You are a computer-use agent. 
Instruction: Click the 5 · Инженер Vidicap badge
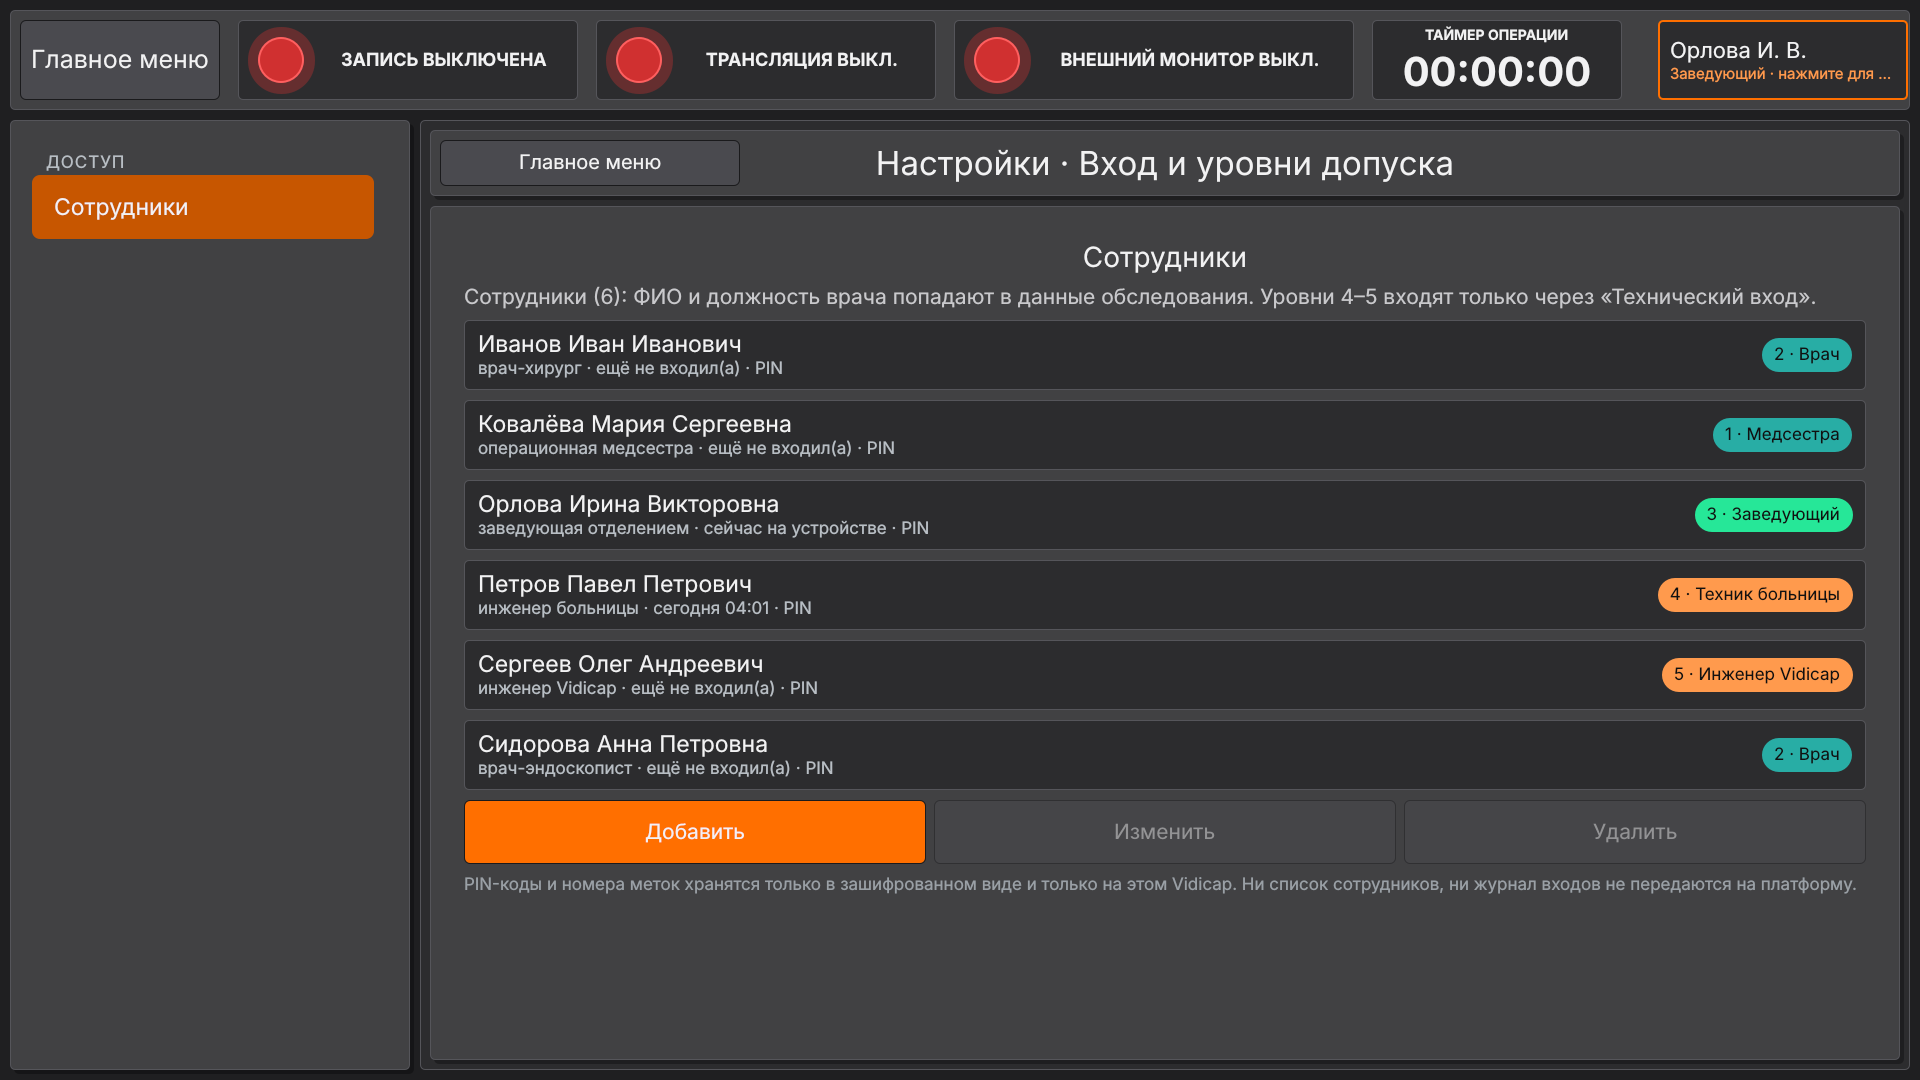(x=1757, y=675)
